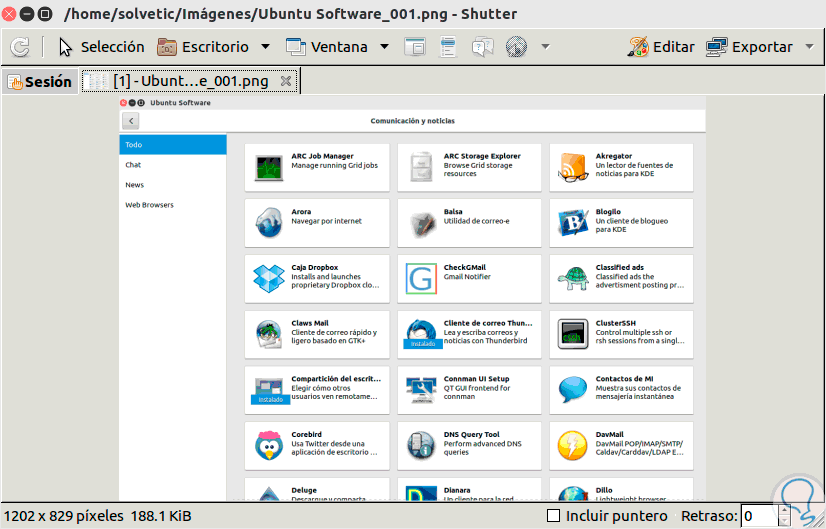Viewport: 826px width, 529px height.
Task: Choose the Selección capture tool
Action: click(101, 47)
